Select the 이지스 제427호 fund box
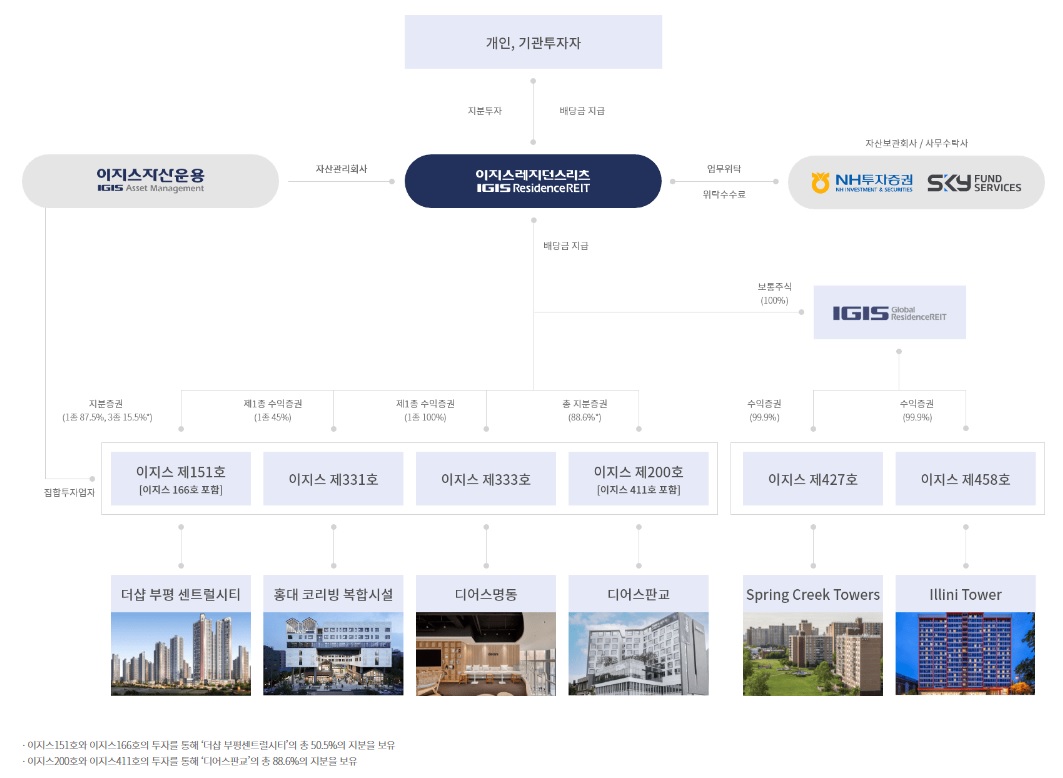Image resolution: width=1063 pixels, height=778 pixels. pyautogui.click(x=813, y=479)
